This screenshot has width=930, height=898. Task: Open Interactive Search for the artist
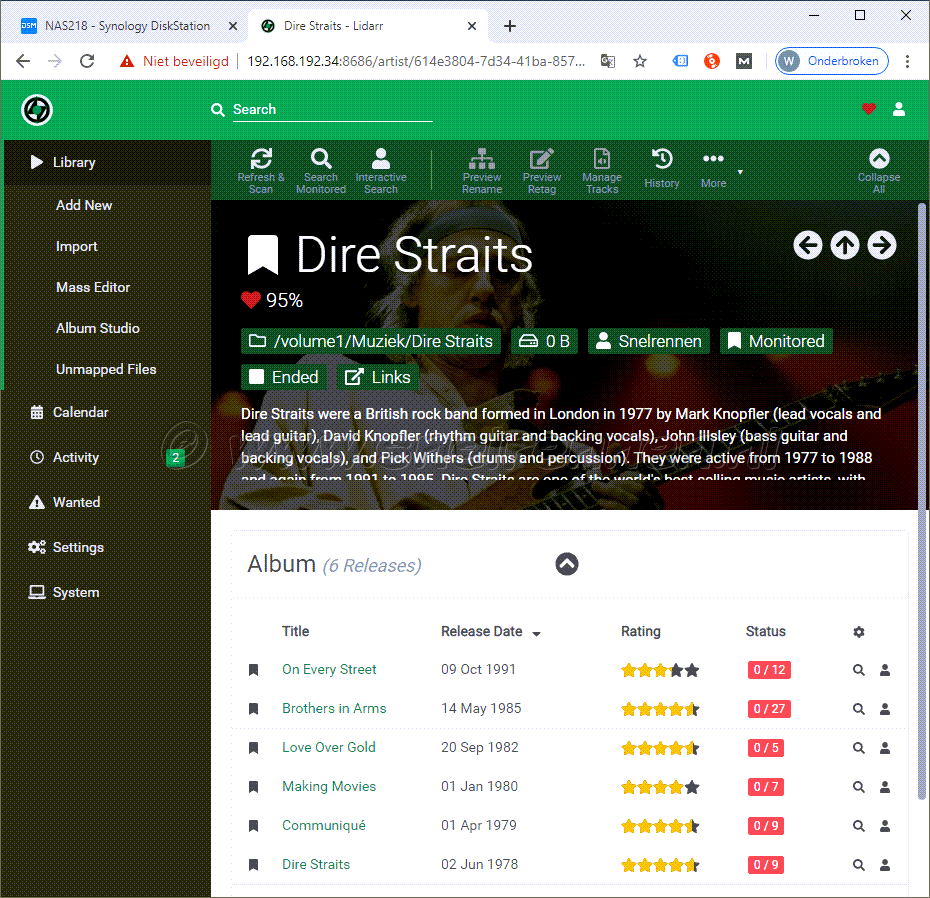381,171
